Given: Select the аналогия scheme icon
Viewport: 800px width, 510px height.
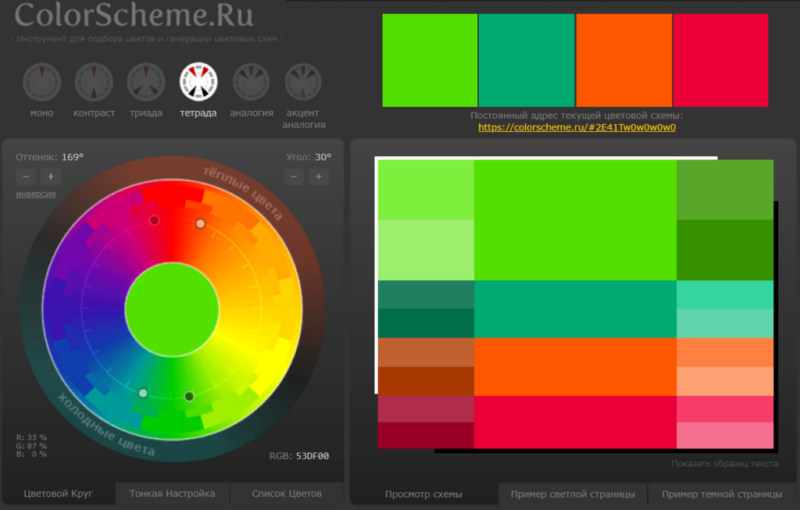Looking at the screenshot, I should (x=251, y=82).
